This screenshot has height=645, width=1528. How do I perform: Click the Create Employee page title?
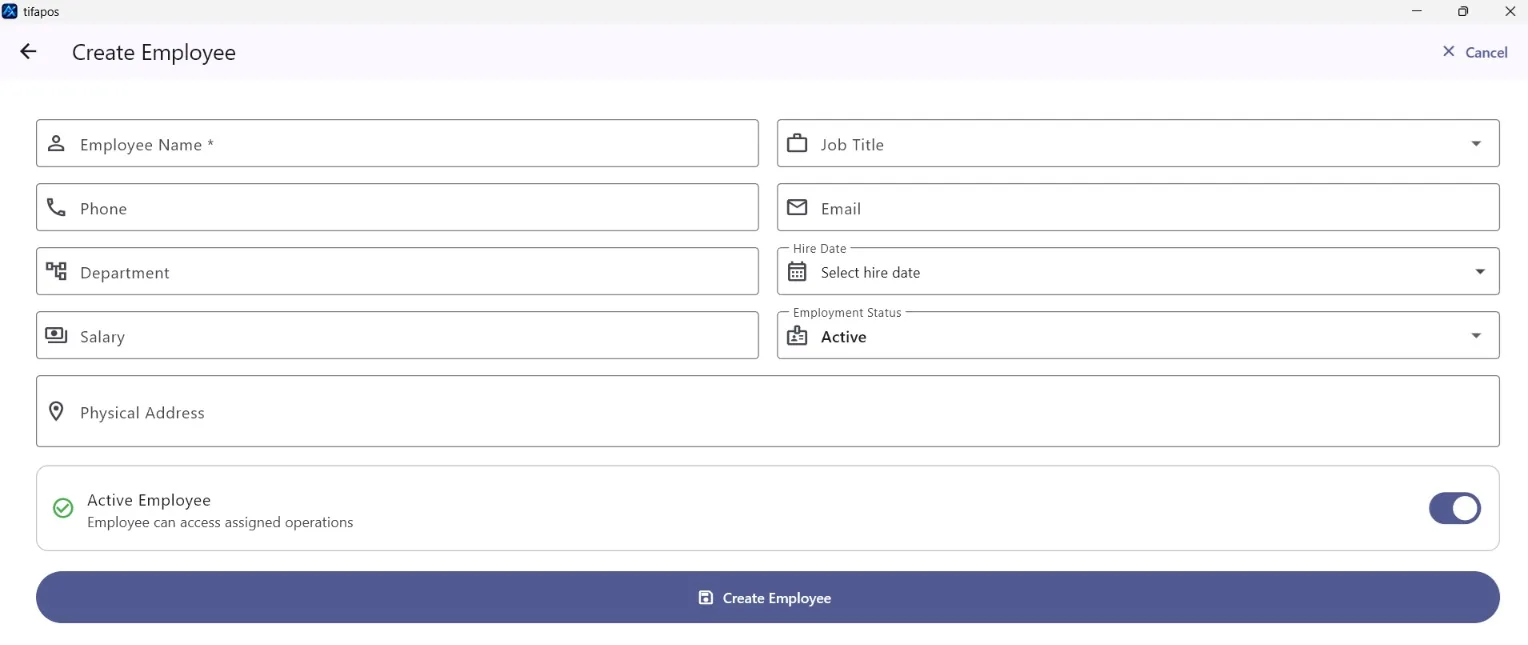pyautogui.click(x=154, y=52)
